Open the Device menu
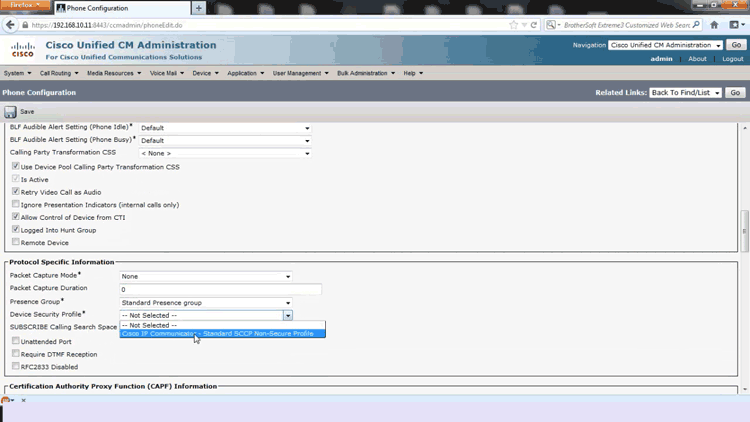 click(x=205, y=73)
